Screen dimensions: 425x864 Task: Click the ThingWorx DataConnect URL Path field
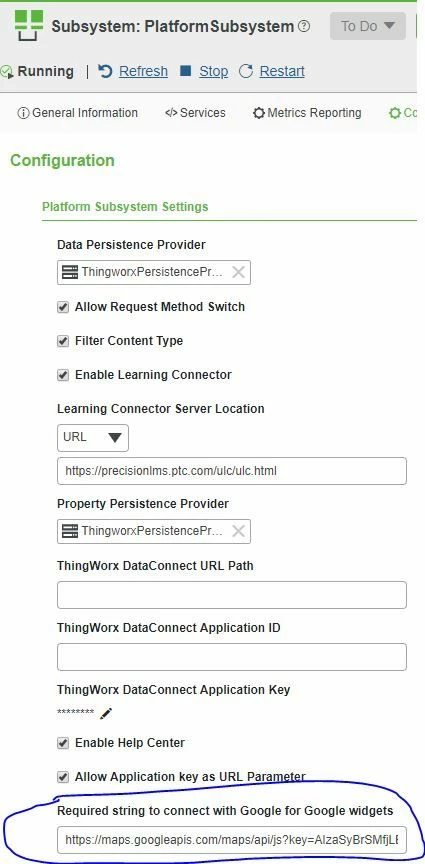point(232,595)
